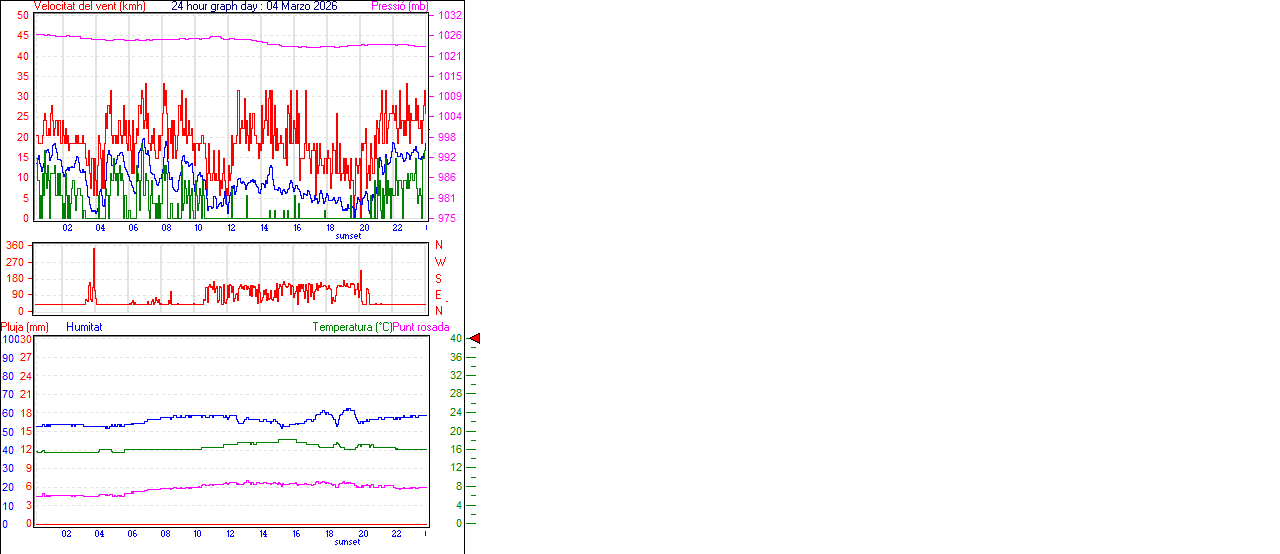This screenshot has width=1280, height=554.
Task: Click the red triangle marker beside 40
Action: point(475,339)
